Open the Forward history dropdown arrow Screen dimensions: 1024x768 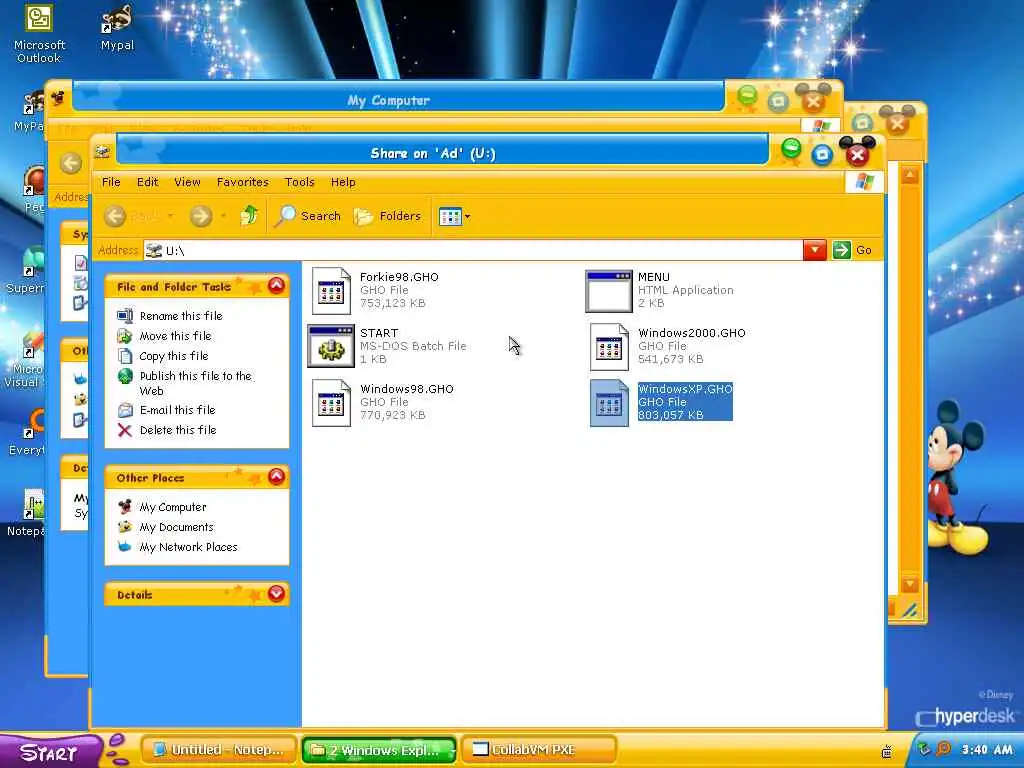223,216
